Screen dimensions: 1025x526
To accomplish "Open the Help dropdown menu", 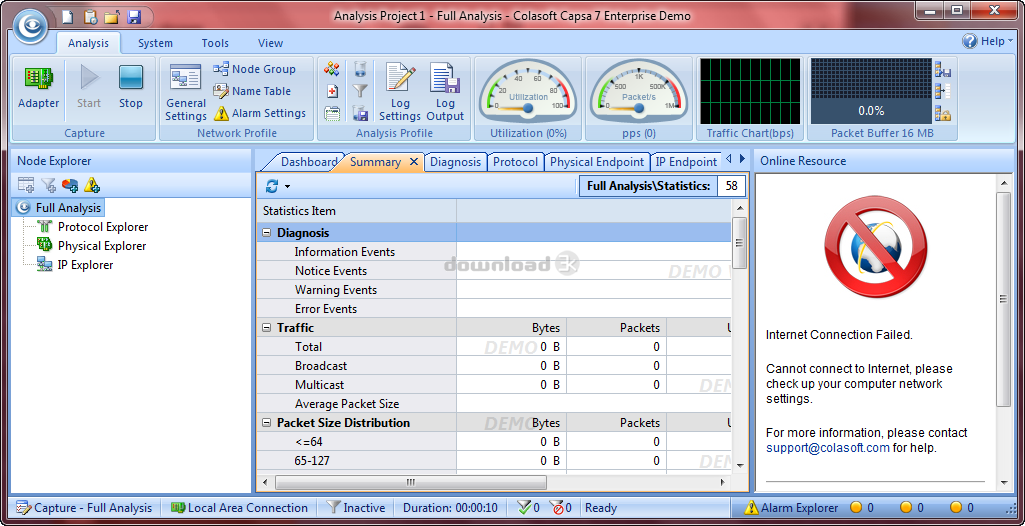I will click(988, 41).
